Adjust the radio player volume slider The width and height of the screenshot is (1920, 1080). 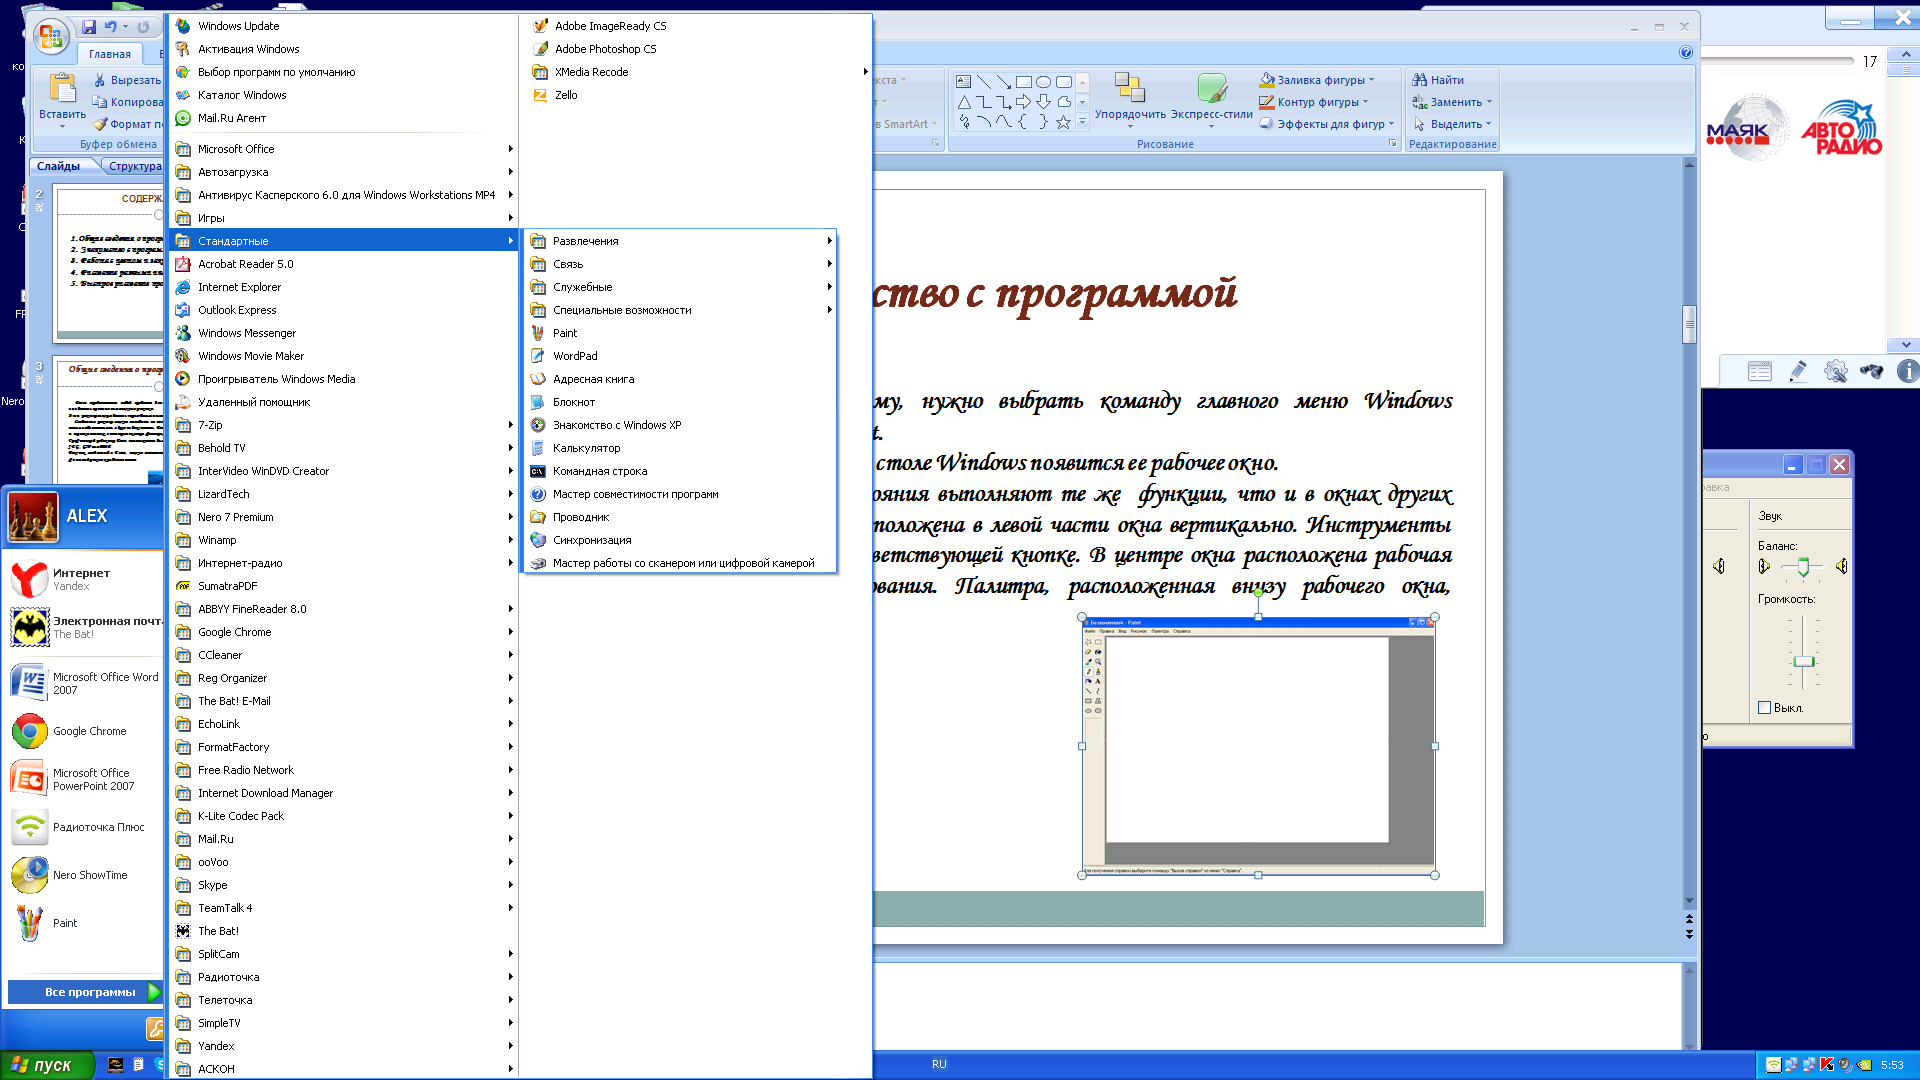[x=1782, y=61]
